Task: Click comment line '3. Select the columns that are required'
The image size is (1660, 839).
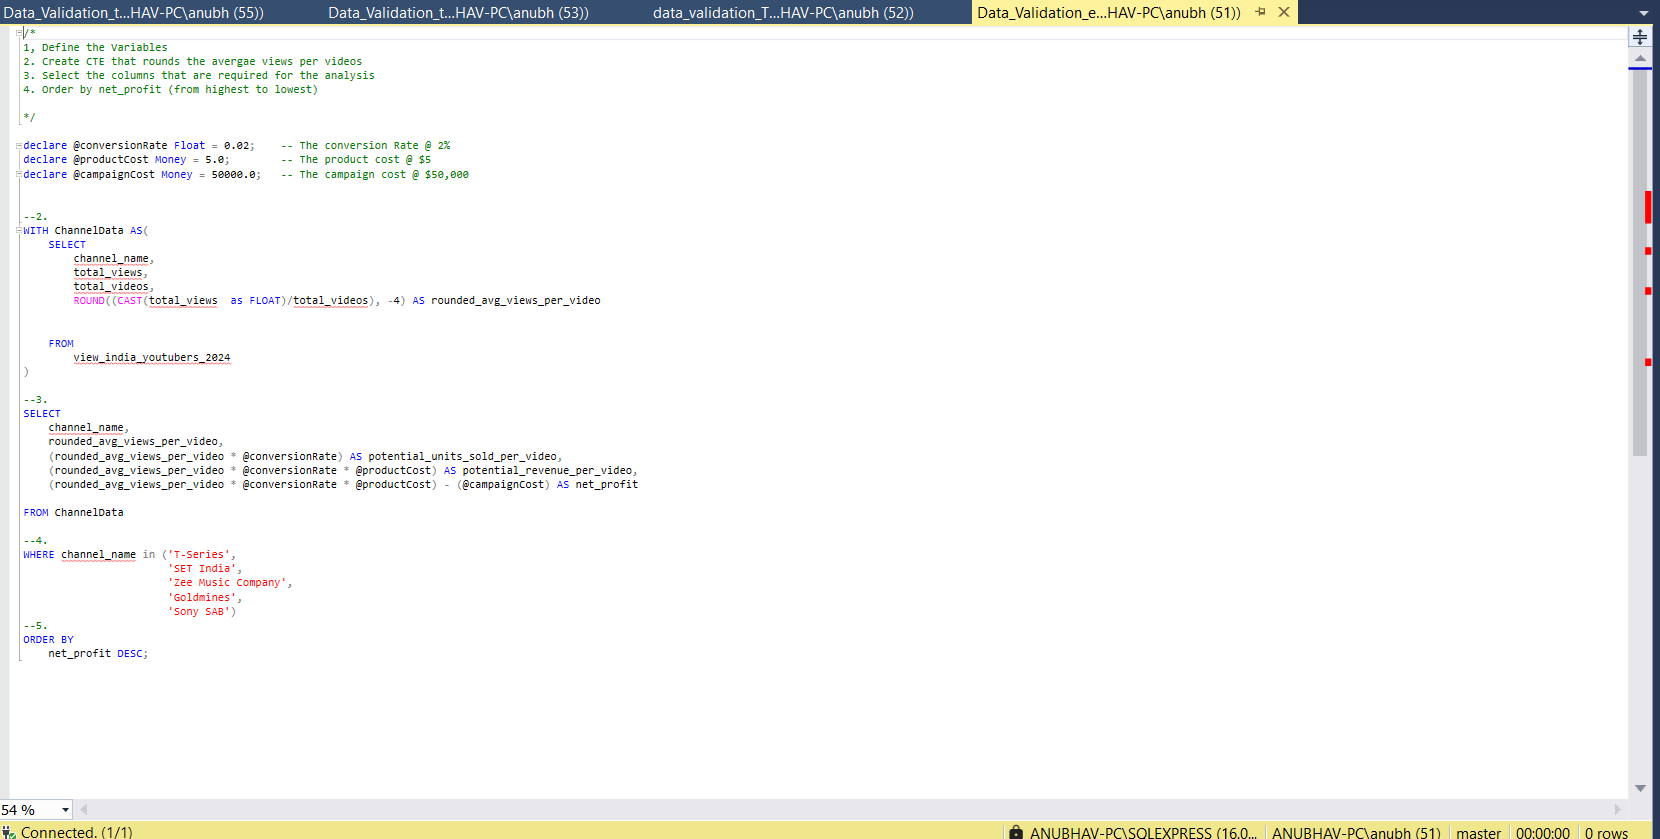Action: [x=199, y=76]
